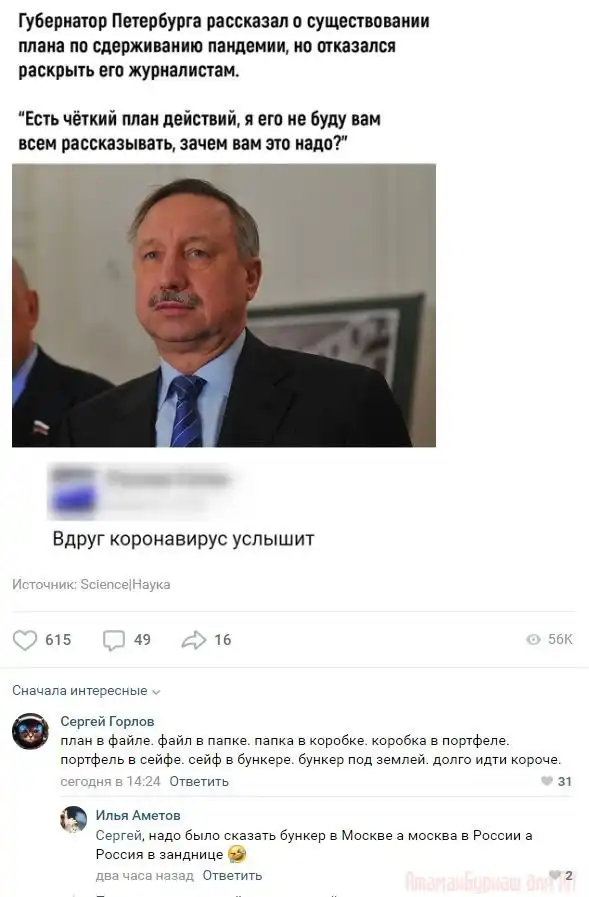Open Сергей Горлов's cat avatar
Viewport: 589px width, 897px height.
(30, 731)
